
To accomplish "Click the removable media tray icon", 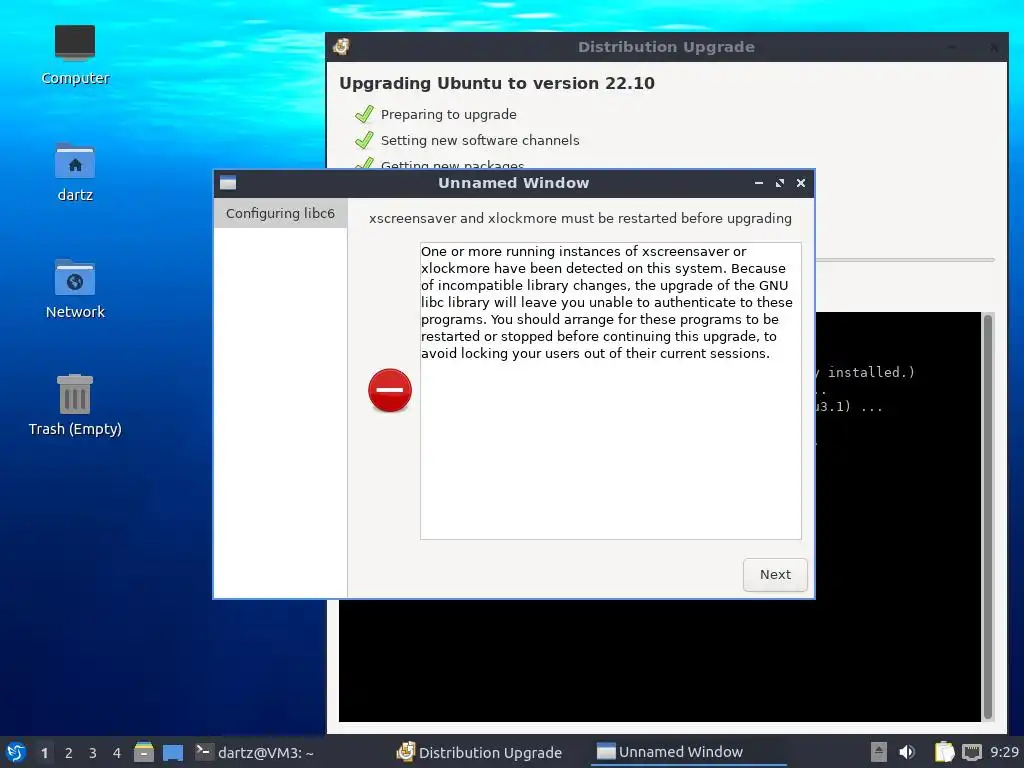I will pos(879,752).
